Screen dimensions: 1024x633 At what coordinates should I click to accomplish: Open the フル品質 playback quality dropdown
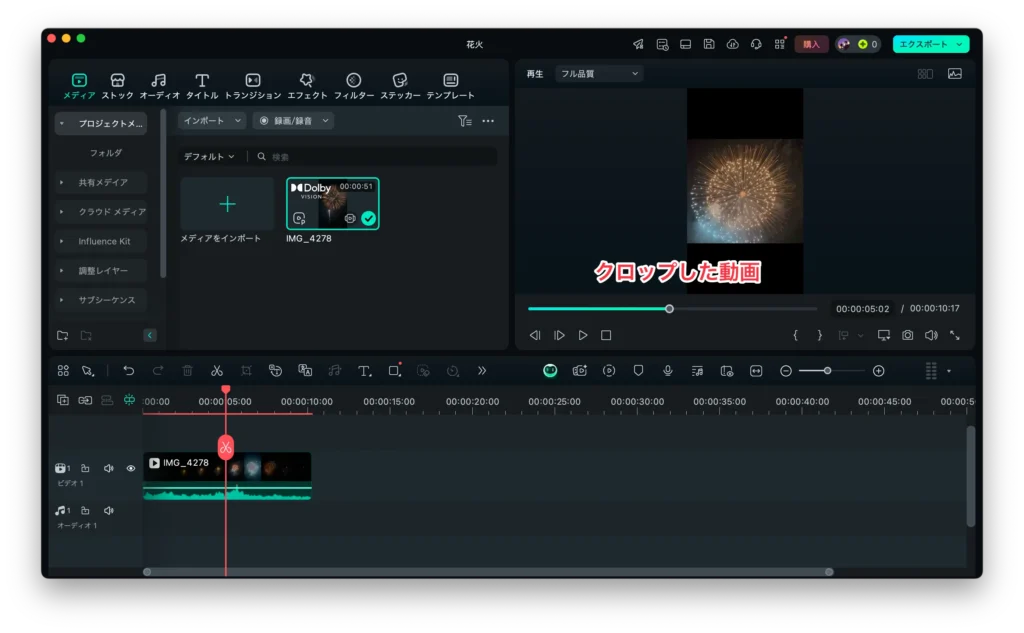tap(598, 74)
